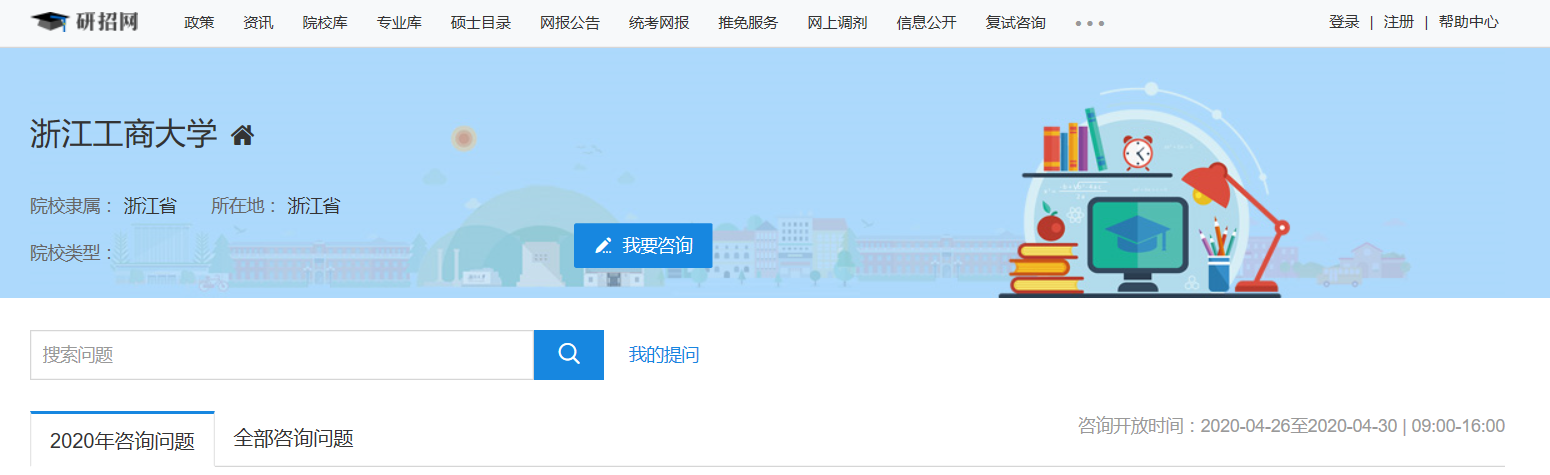This screenshot has height=475, width=1550.
Task: Focus the 搜索问题 search field
Action: pos(282,355)
